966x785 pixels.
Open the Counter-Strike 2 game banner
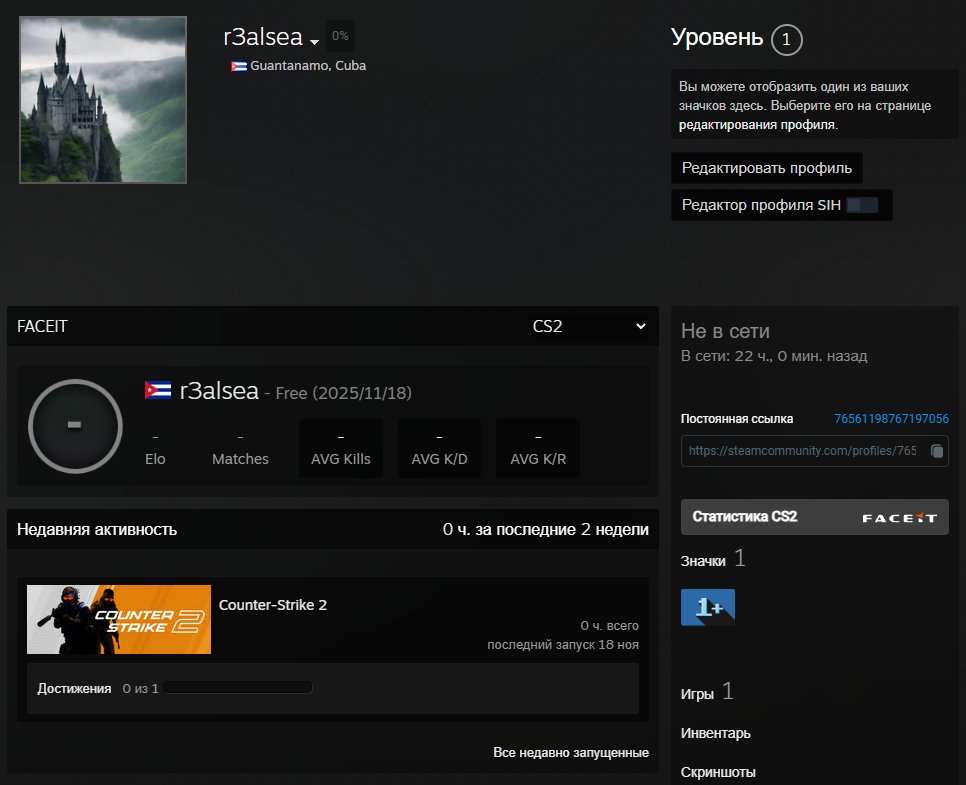pos(119,619)
